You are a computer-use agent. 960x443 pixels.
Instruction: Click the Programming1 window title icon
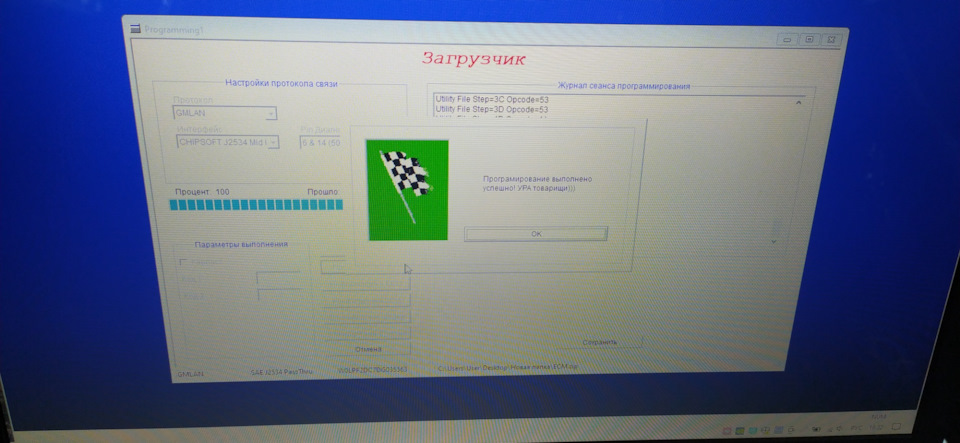point(135,29)
